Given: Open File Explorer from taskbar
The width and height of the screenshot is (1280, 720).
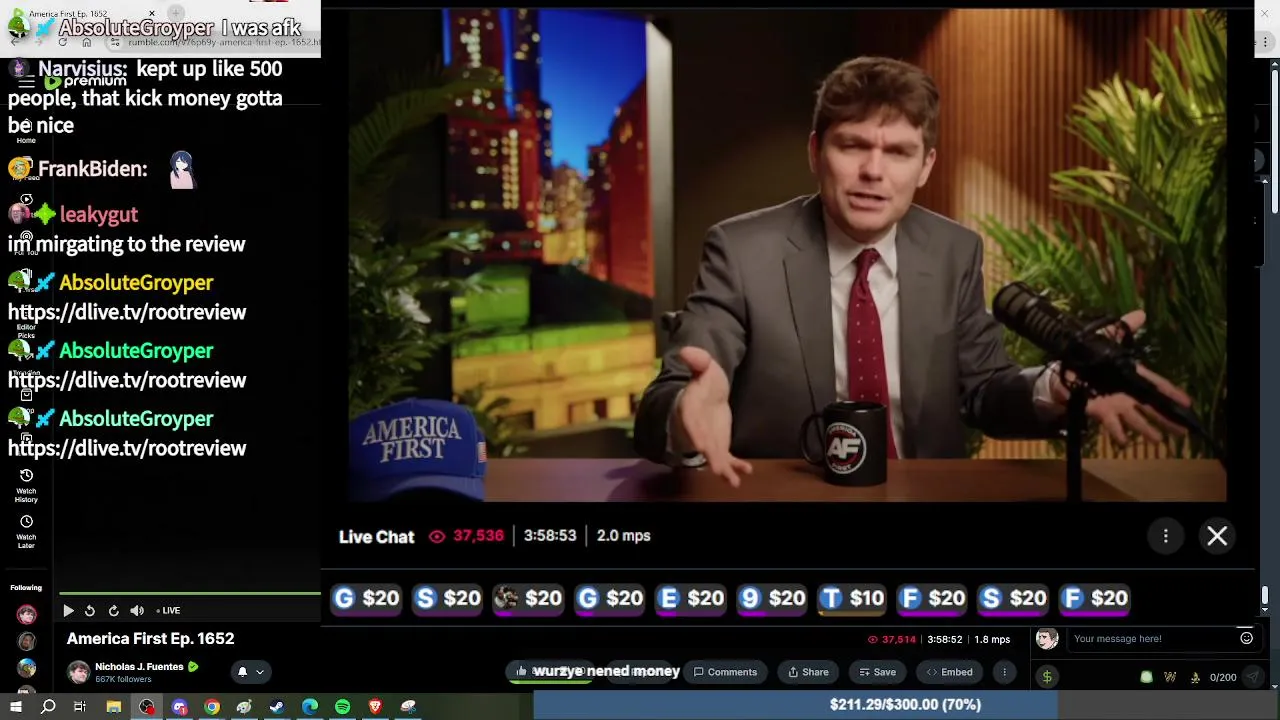Looking at the screenshot, I should pyautogui.click(x=114, y=707).
